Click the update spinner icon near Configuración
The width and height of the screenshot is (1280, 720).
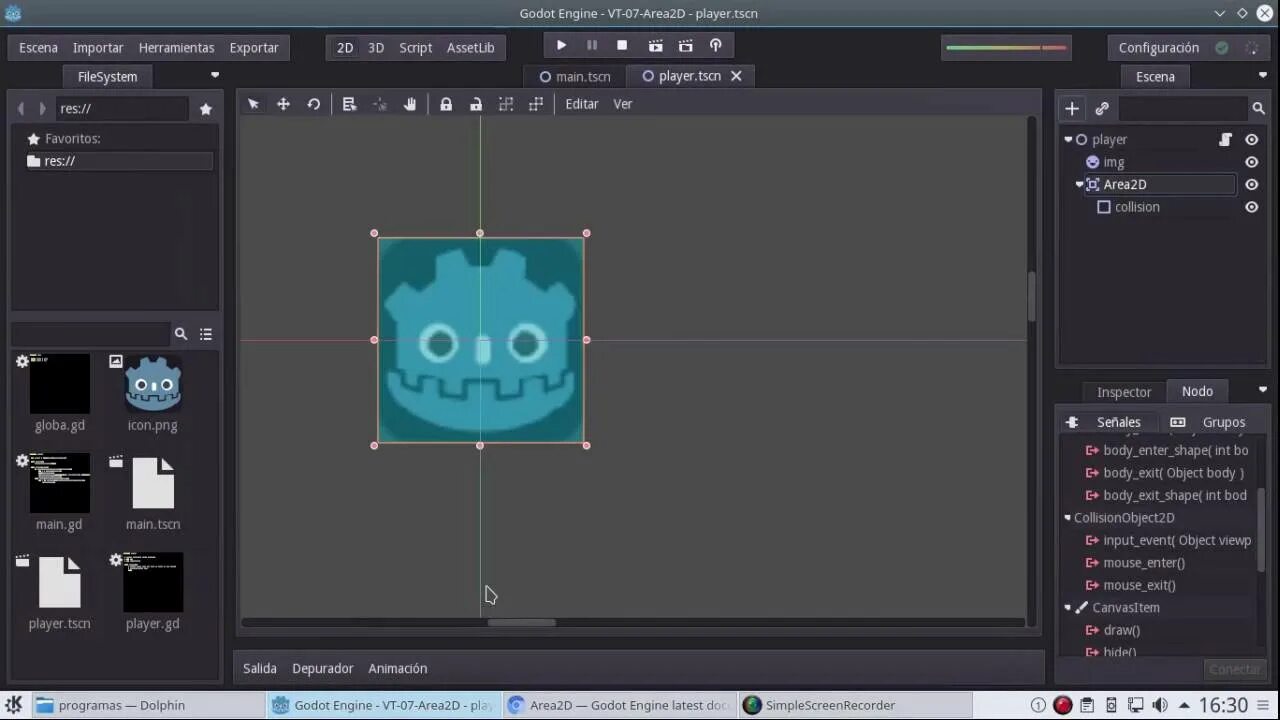[x=1251, y=48]
